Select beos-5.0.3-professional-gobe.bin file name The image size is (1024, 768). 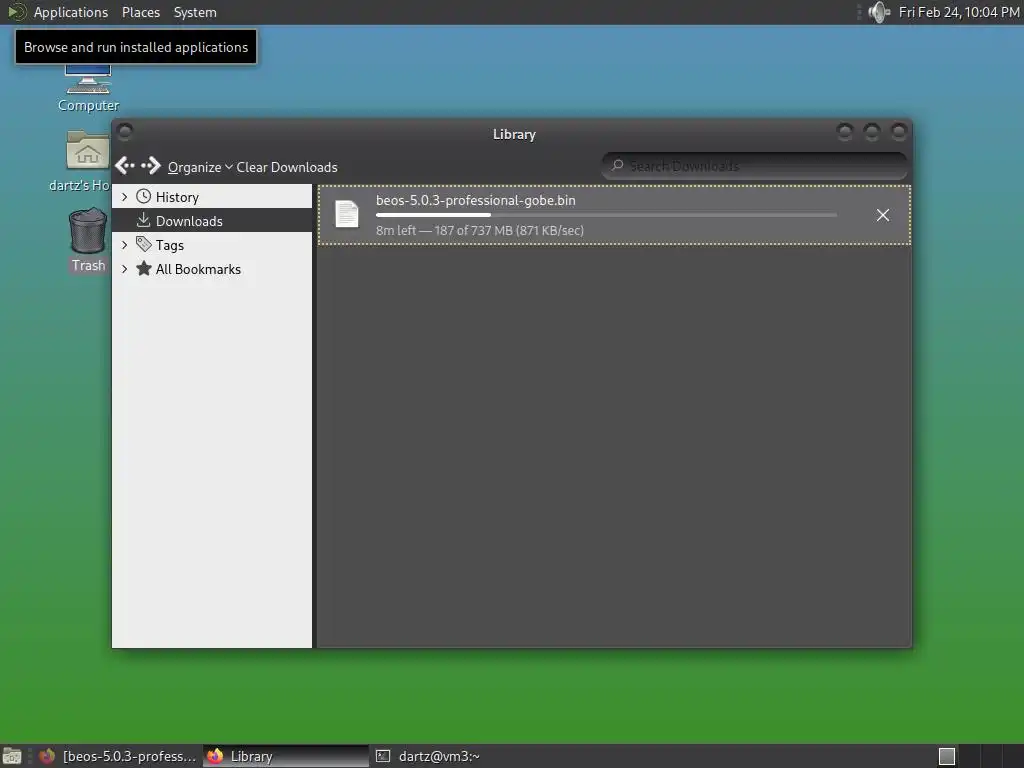coord(475,200)
